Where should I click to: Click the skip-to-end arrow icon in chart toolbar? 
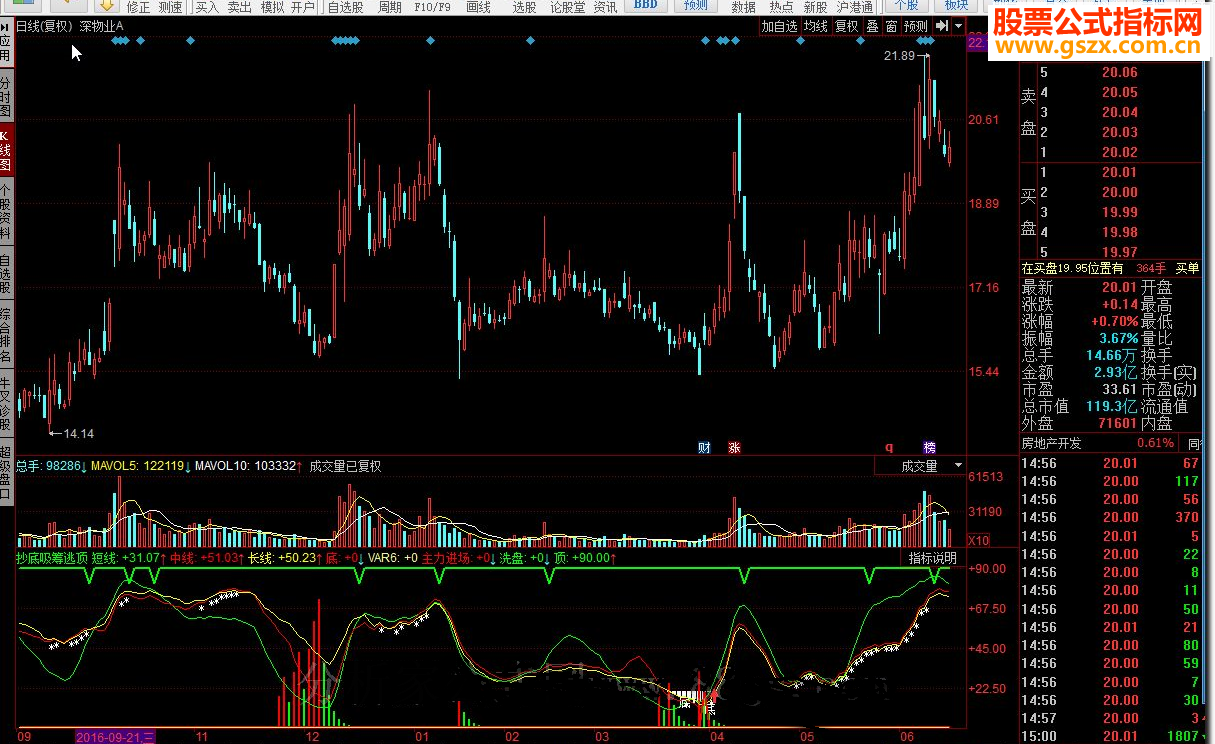[x=942, y=26]
